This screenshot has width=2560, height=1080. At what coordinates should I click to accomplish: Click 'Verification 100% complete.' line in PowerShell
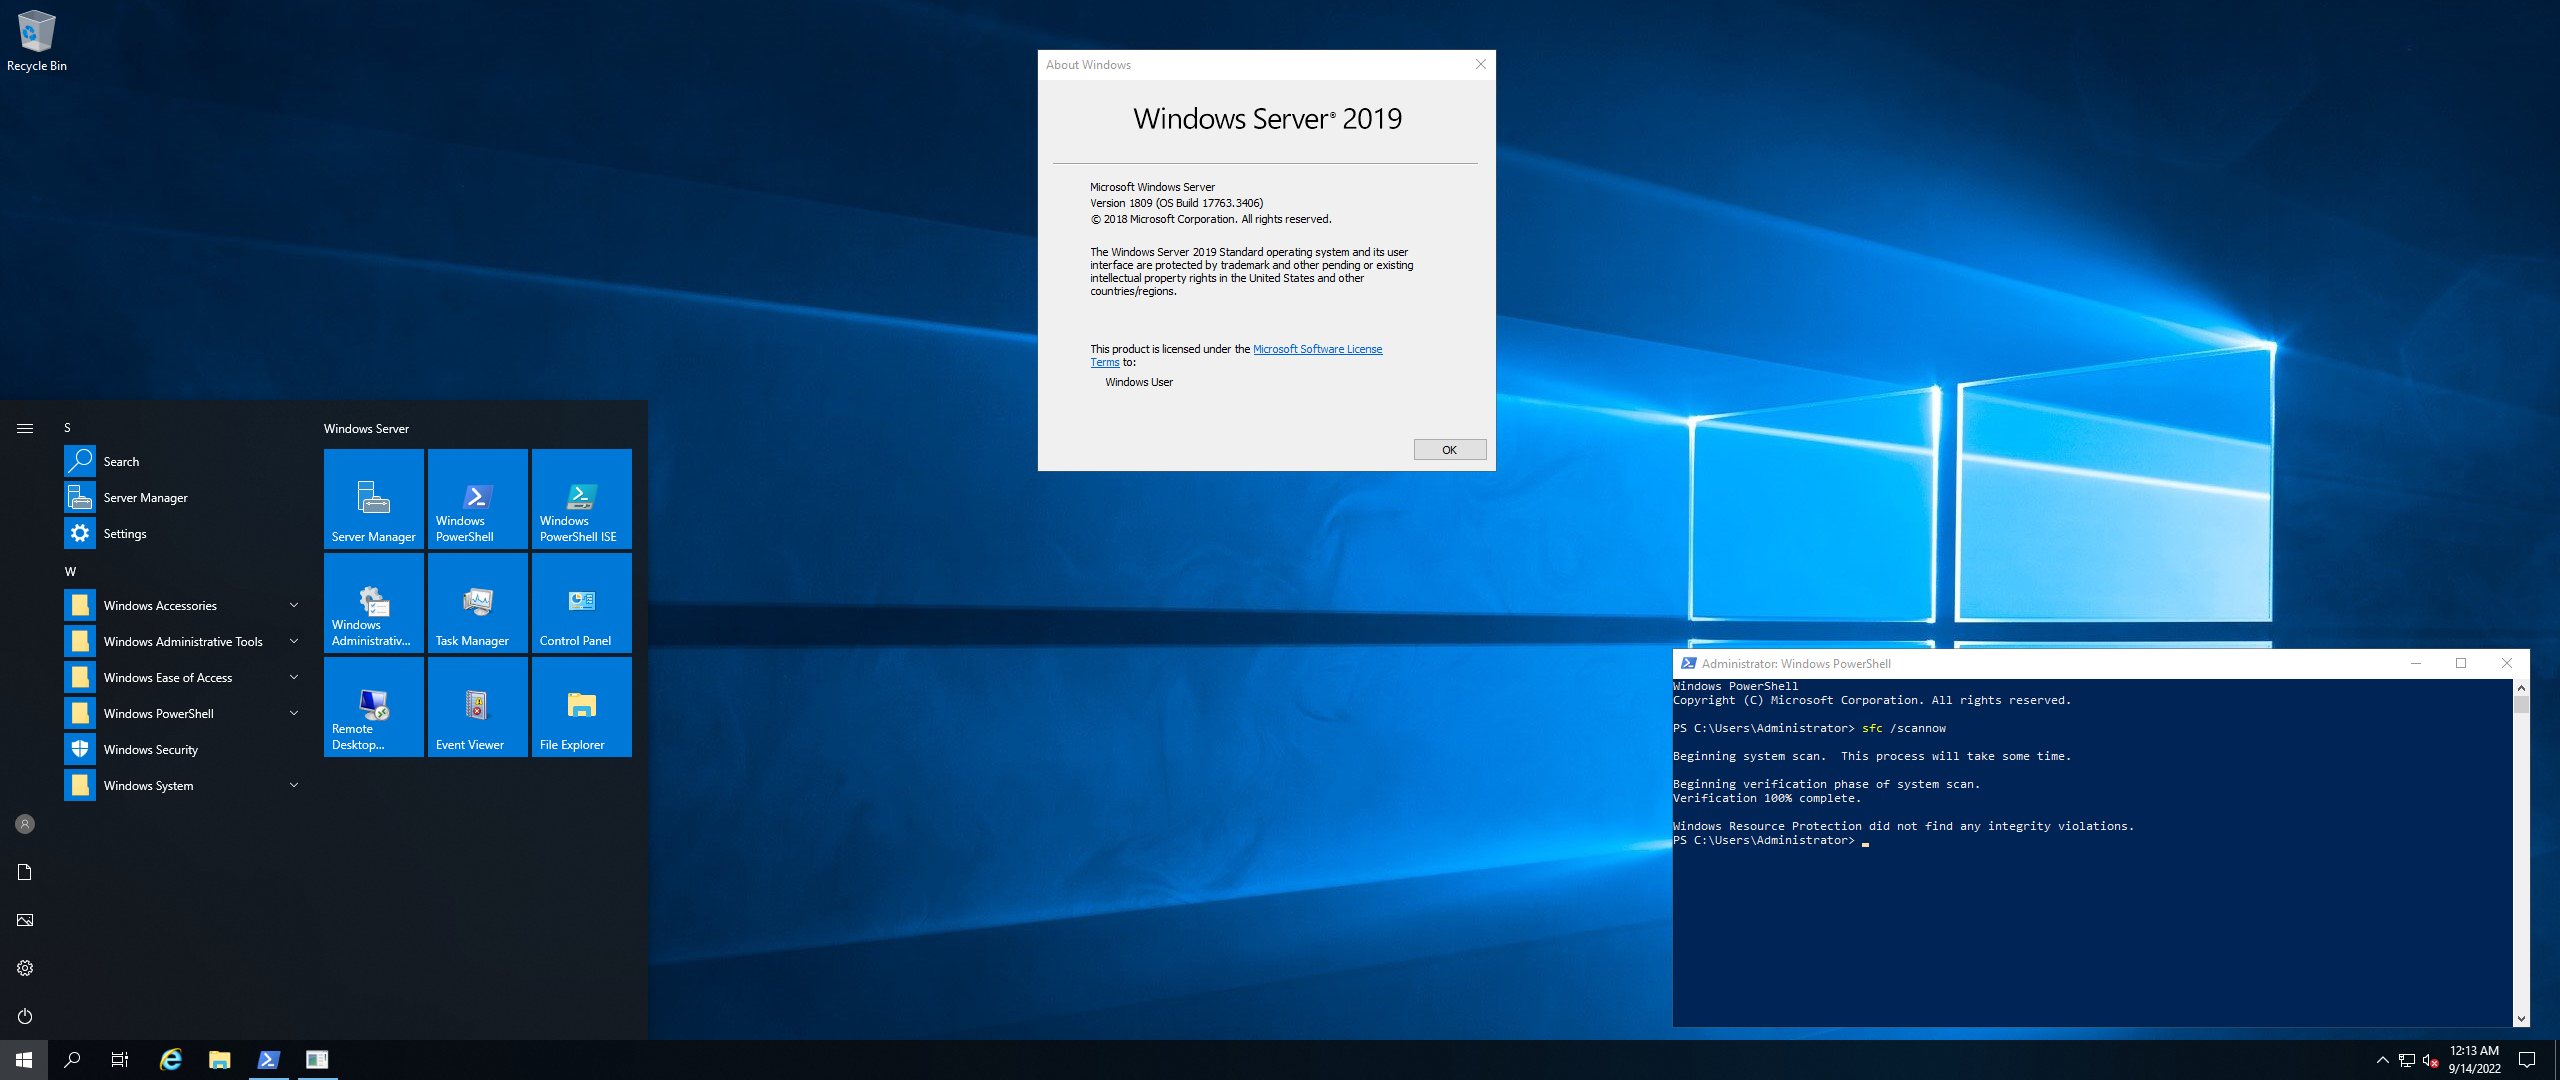coord(1767,798)
